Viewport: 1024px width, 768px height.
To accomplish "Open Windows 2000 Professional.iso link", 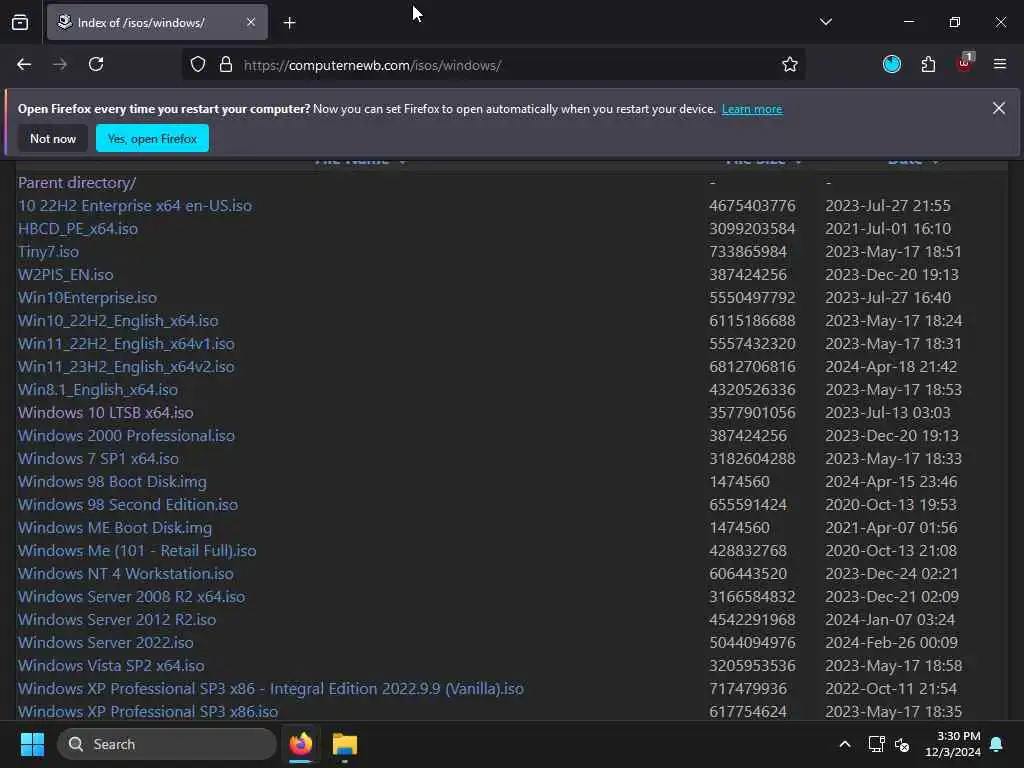I will coord(126,436).
